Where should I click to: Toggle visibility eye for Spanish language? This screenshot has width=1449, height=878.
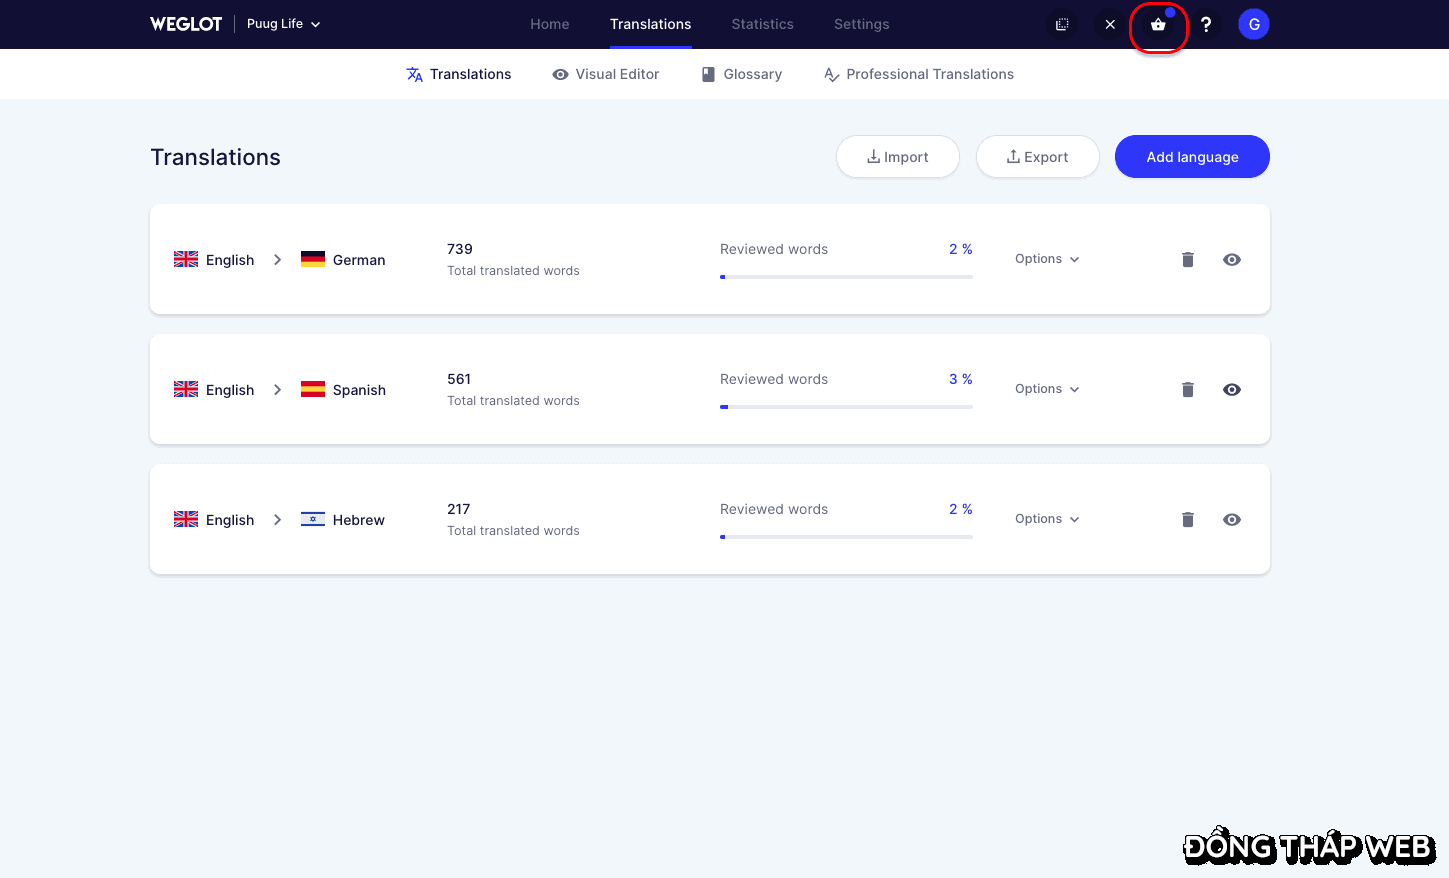[1232, 390]
